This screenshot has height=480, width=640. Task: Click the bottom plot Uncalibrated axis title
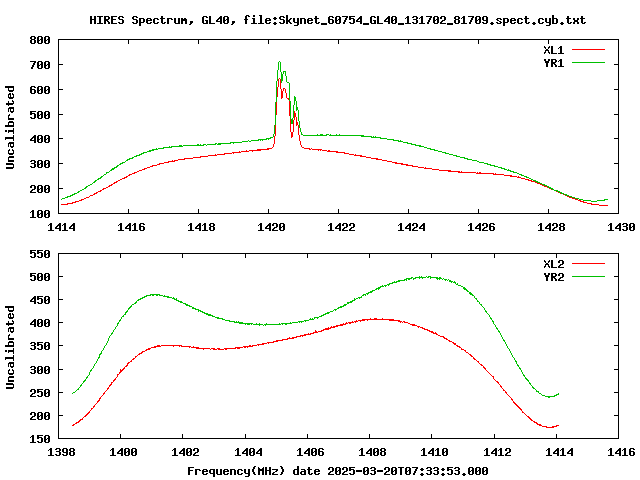tap(10, 347)
